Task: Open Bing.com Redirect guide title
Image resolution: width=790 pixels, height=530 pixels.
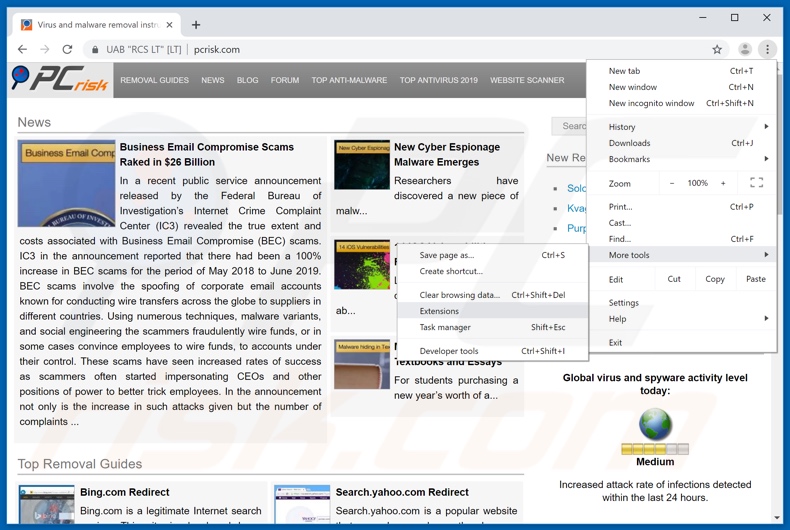Action: click(x=124, y=492)
